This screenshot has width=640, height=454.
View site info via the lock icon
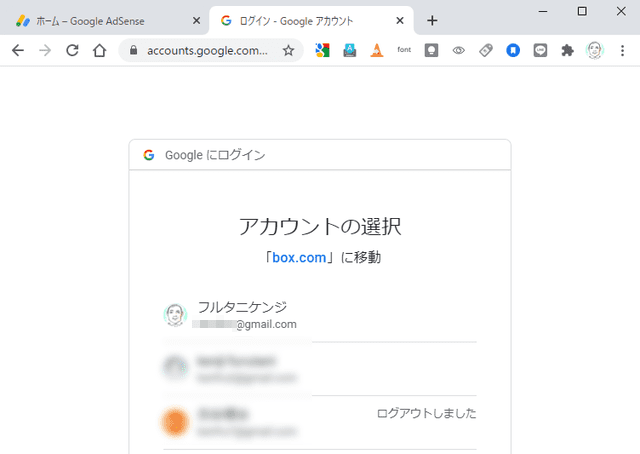pyautogui.click(x=133, y=50)
